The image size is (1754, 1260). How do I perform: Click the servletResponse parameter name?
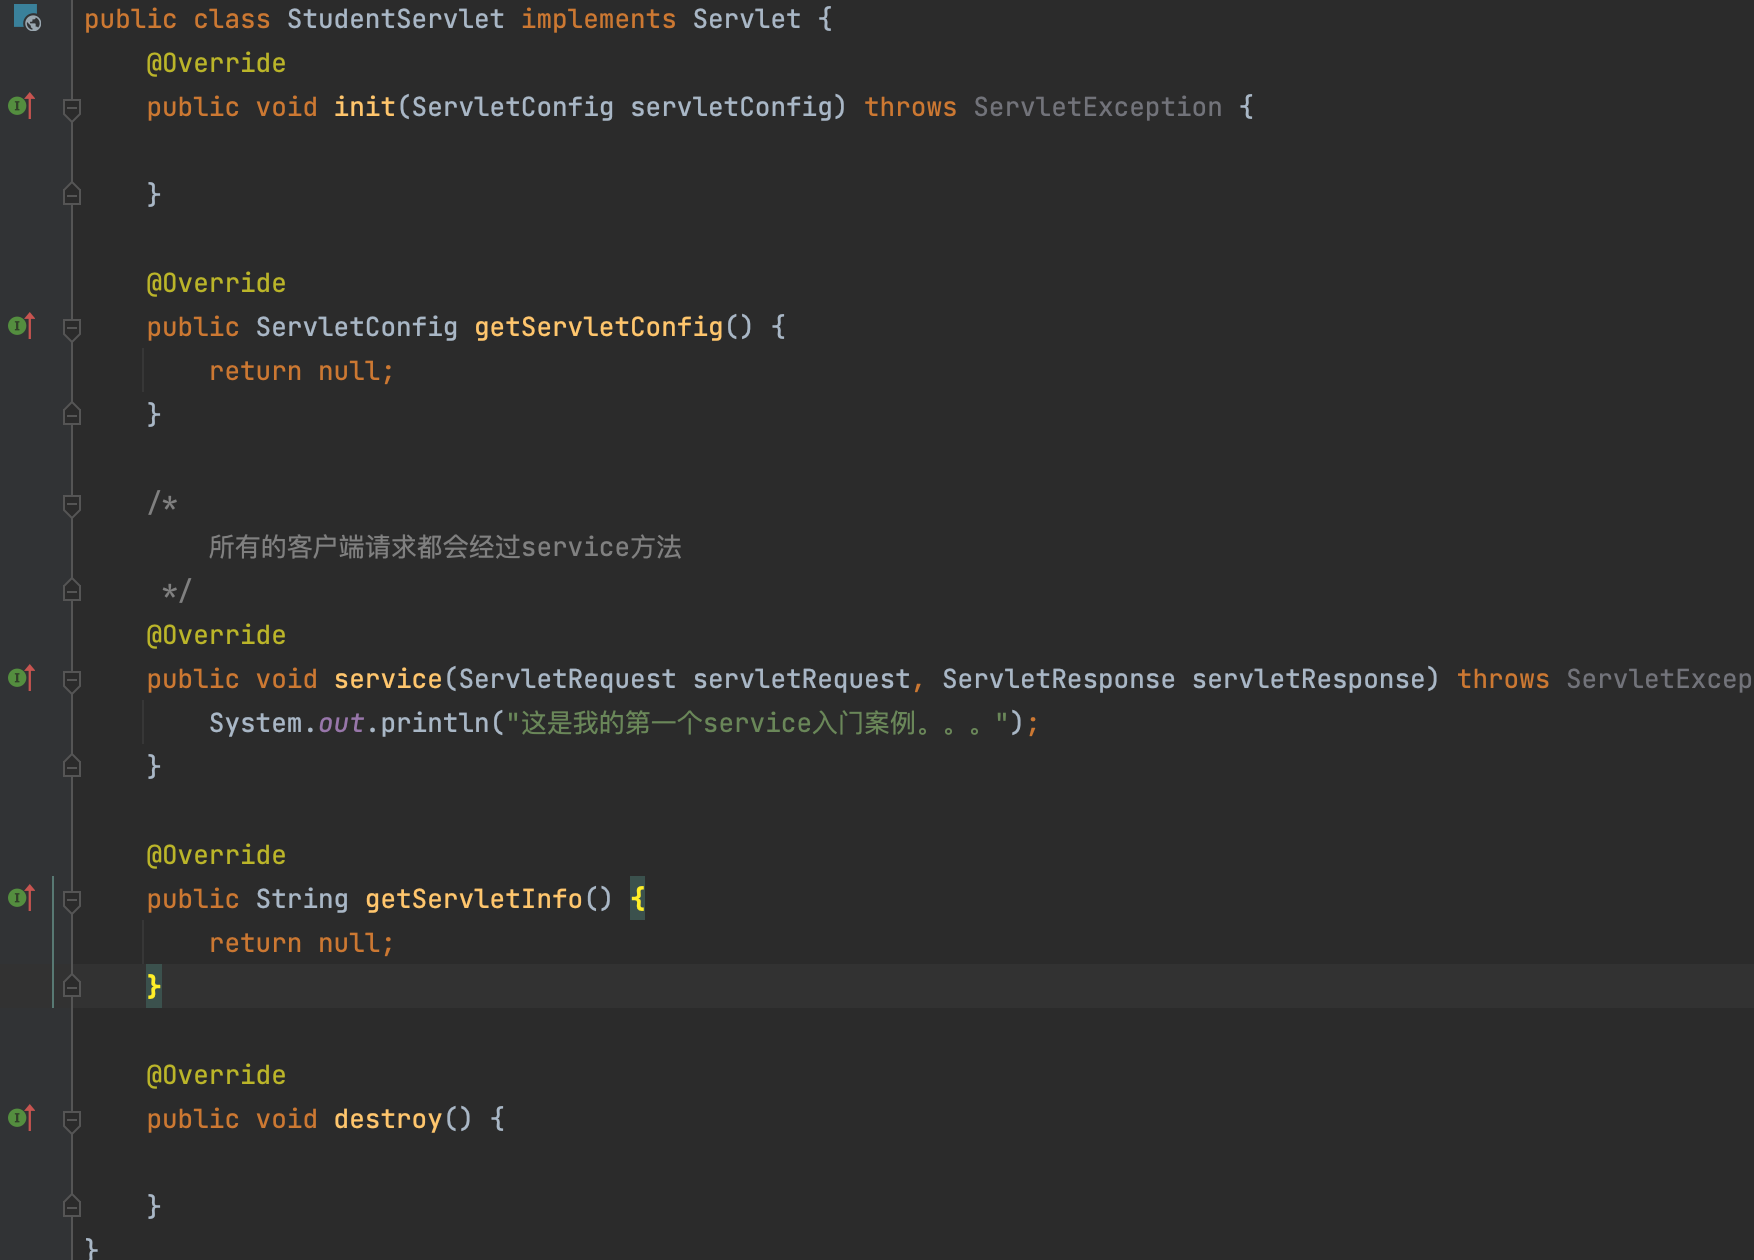click(x=1309, y=679)
